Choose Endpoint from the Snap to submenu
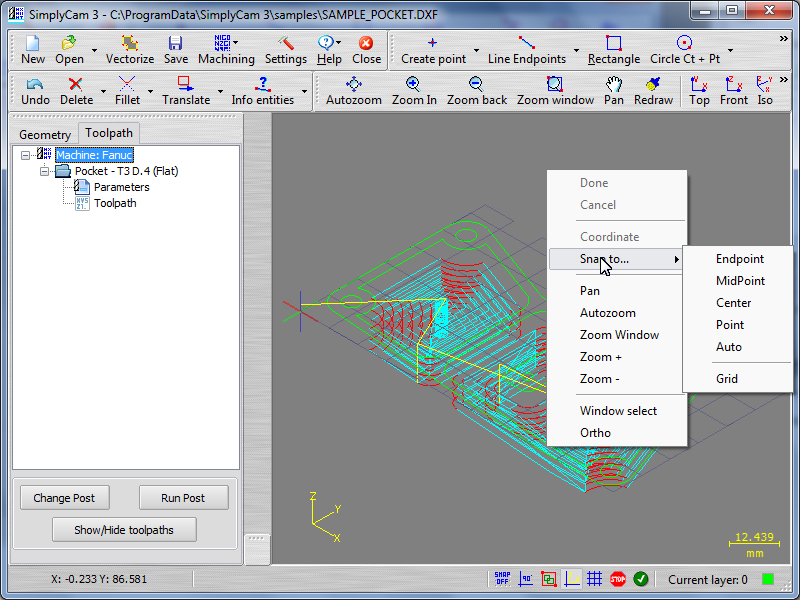800x600 pixels. click(739, 259)
